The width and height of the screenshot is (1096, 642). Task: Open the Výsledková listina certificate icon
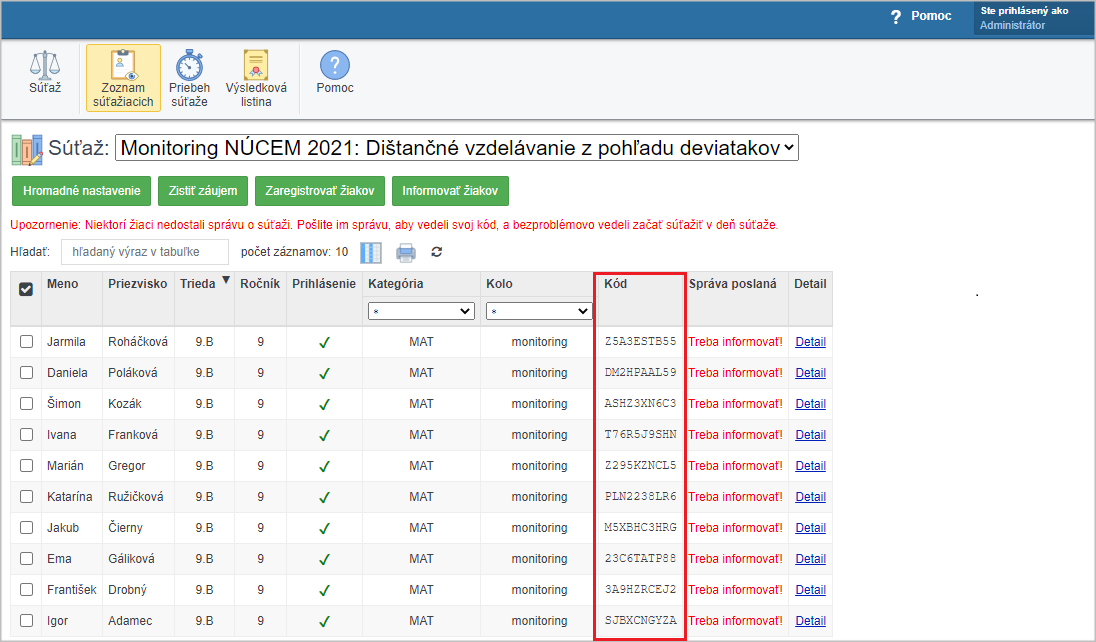click(256, 66)
